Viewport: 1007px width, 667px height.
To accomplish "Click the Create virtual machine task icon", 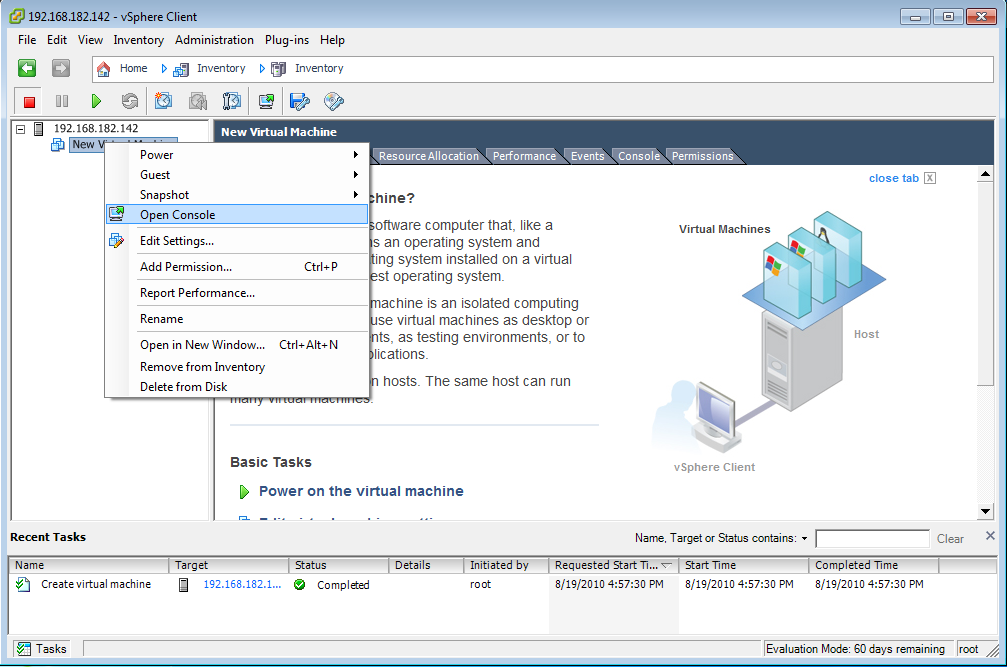I will point(23,584).
